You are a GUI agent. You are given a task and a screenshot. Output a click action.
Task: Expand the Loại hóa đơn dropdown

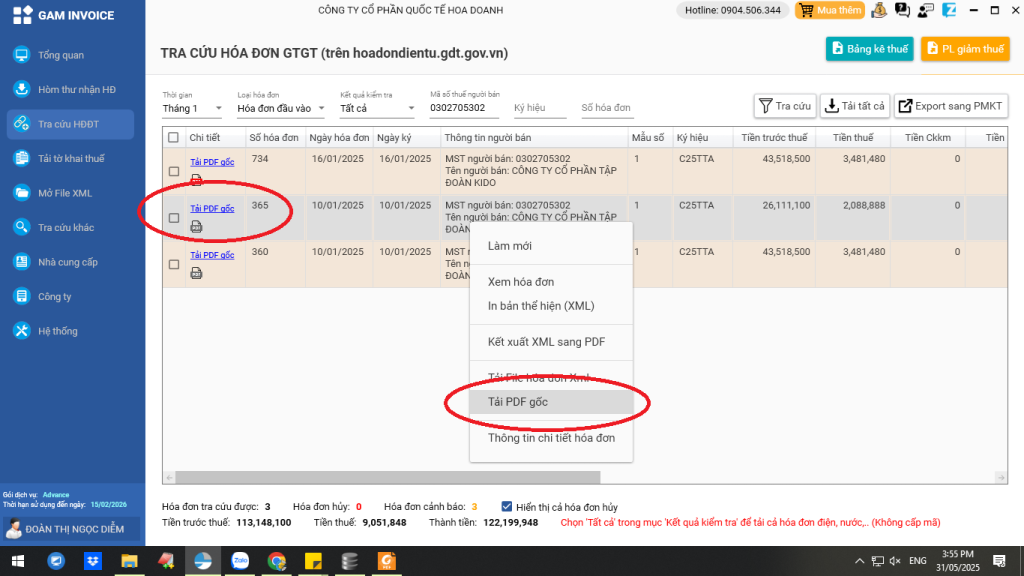click(x=281, y=108)
